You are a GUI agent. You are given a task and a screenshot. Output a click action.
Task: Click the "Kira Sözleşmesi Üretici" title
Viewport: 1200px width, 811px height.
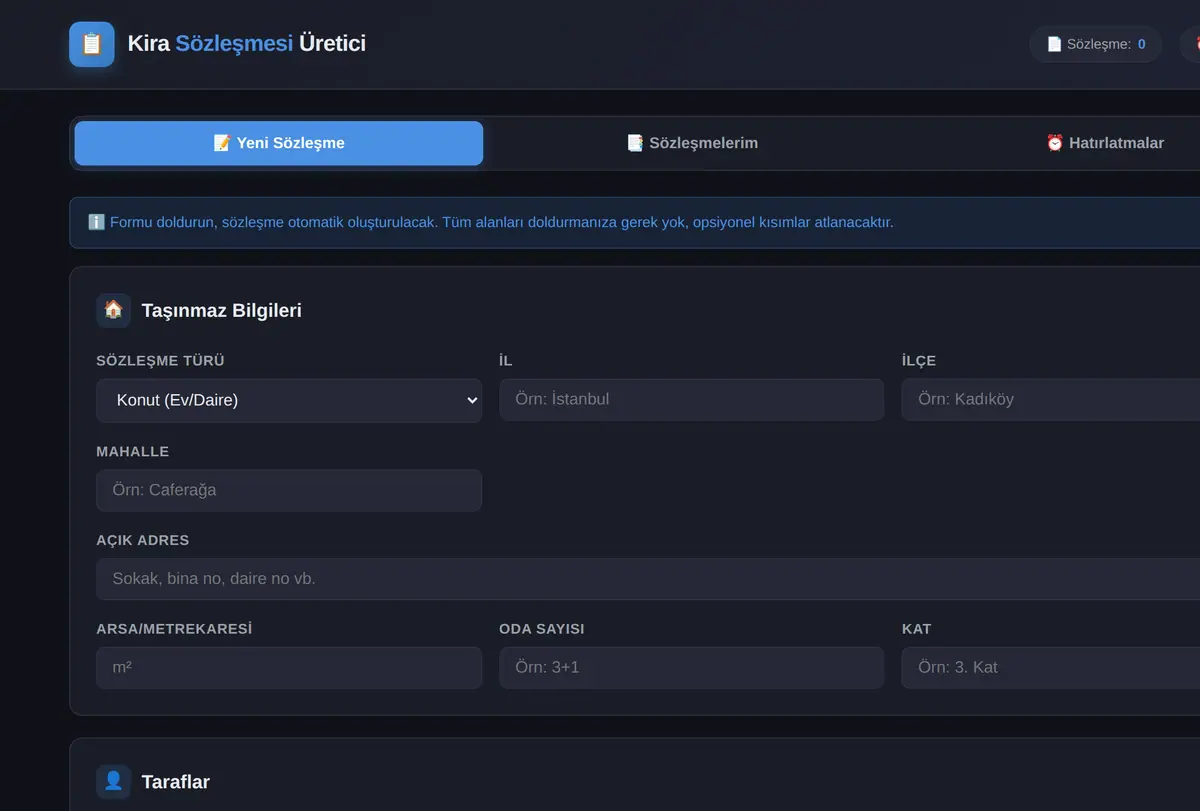tap(247, 43)
